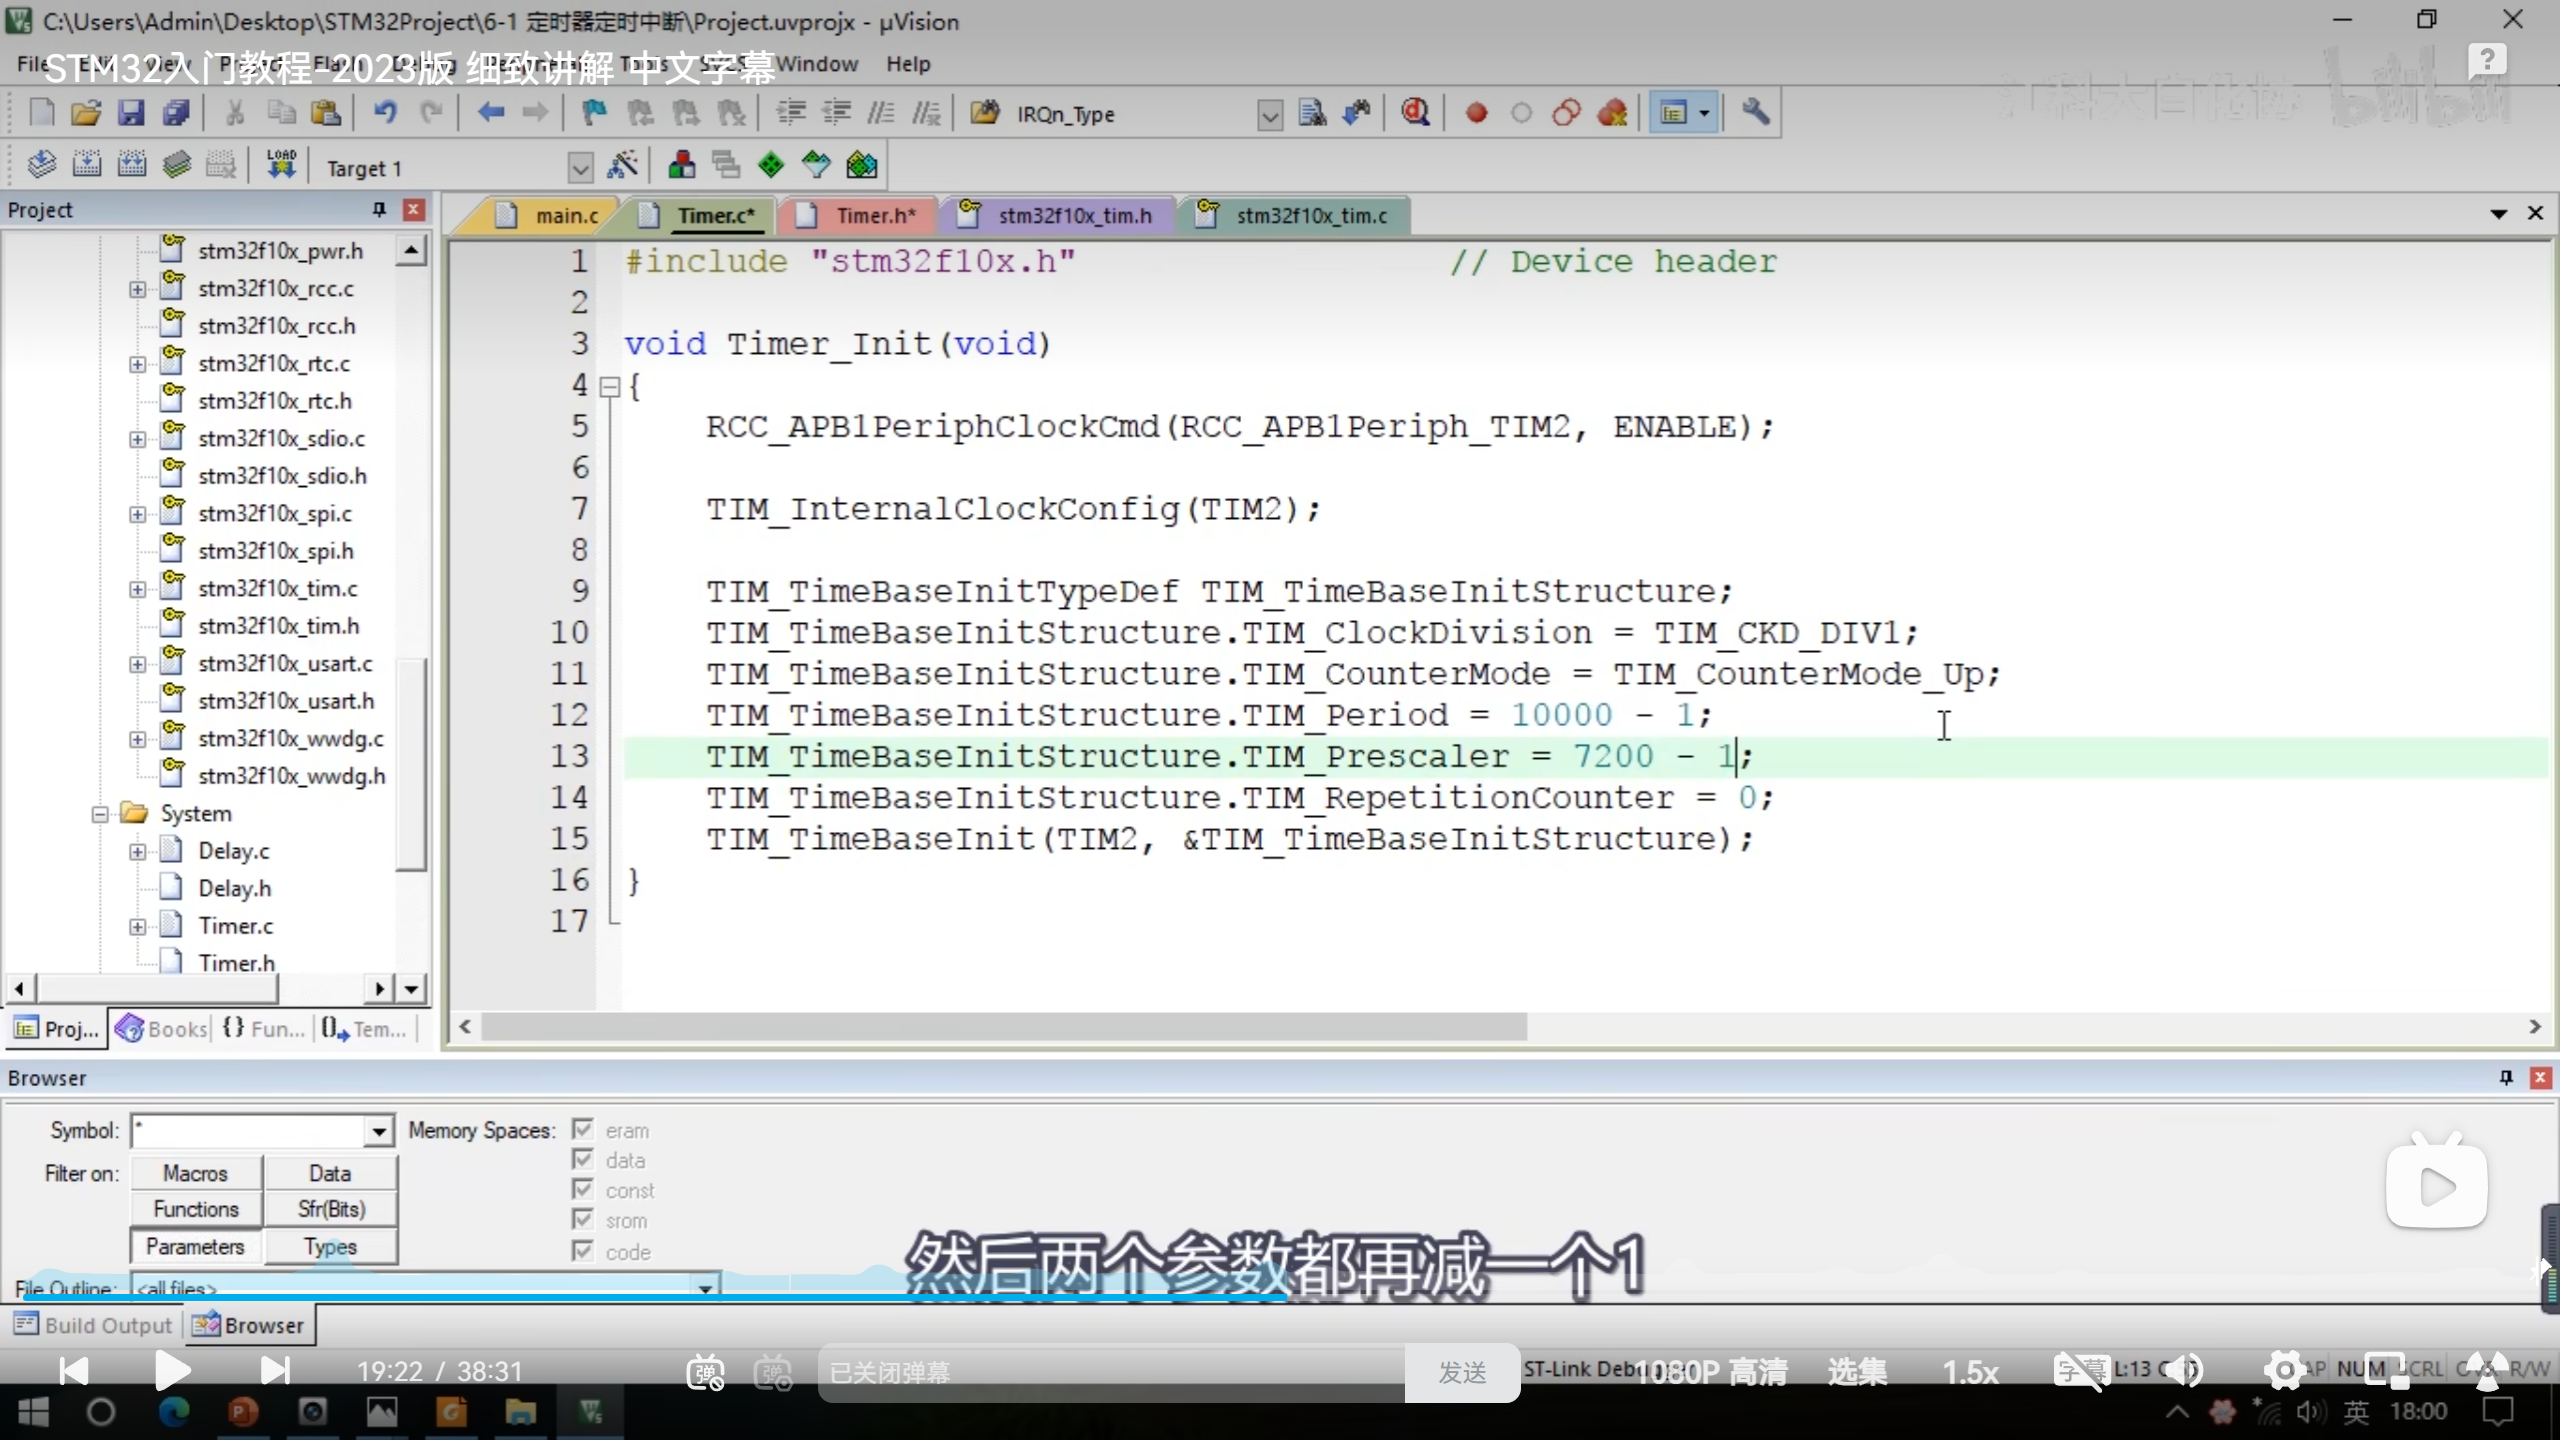Click the Symbol input field
The width and height of the screenshot is (2560, 1440).
(250, 1131)
